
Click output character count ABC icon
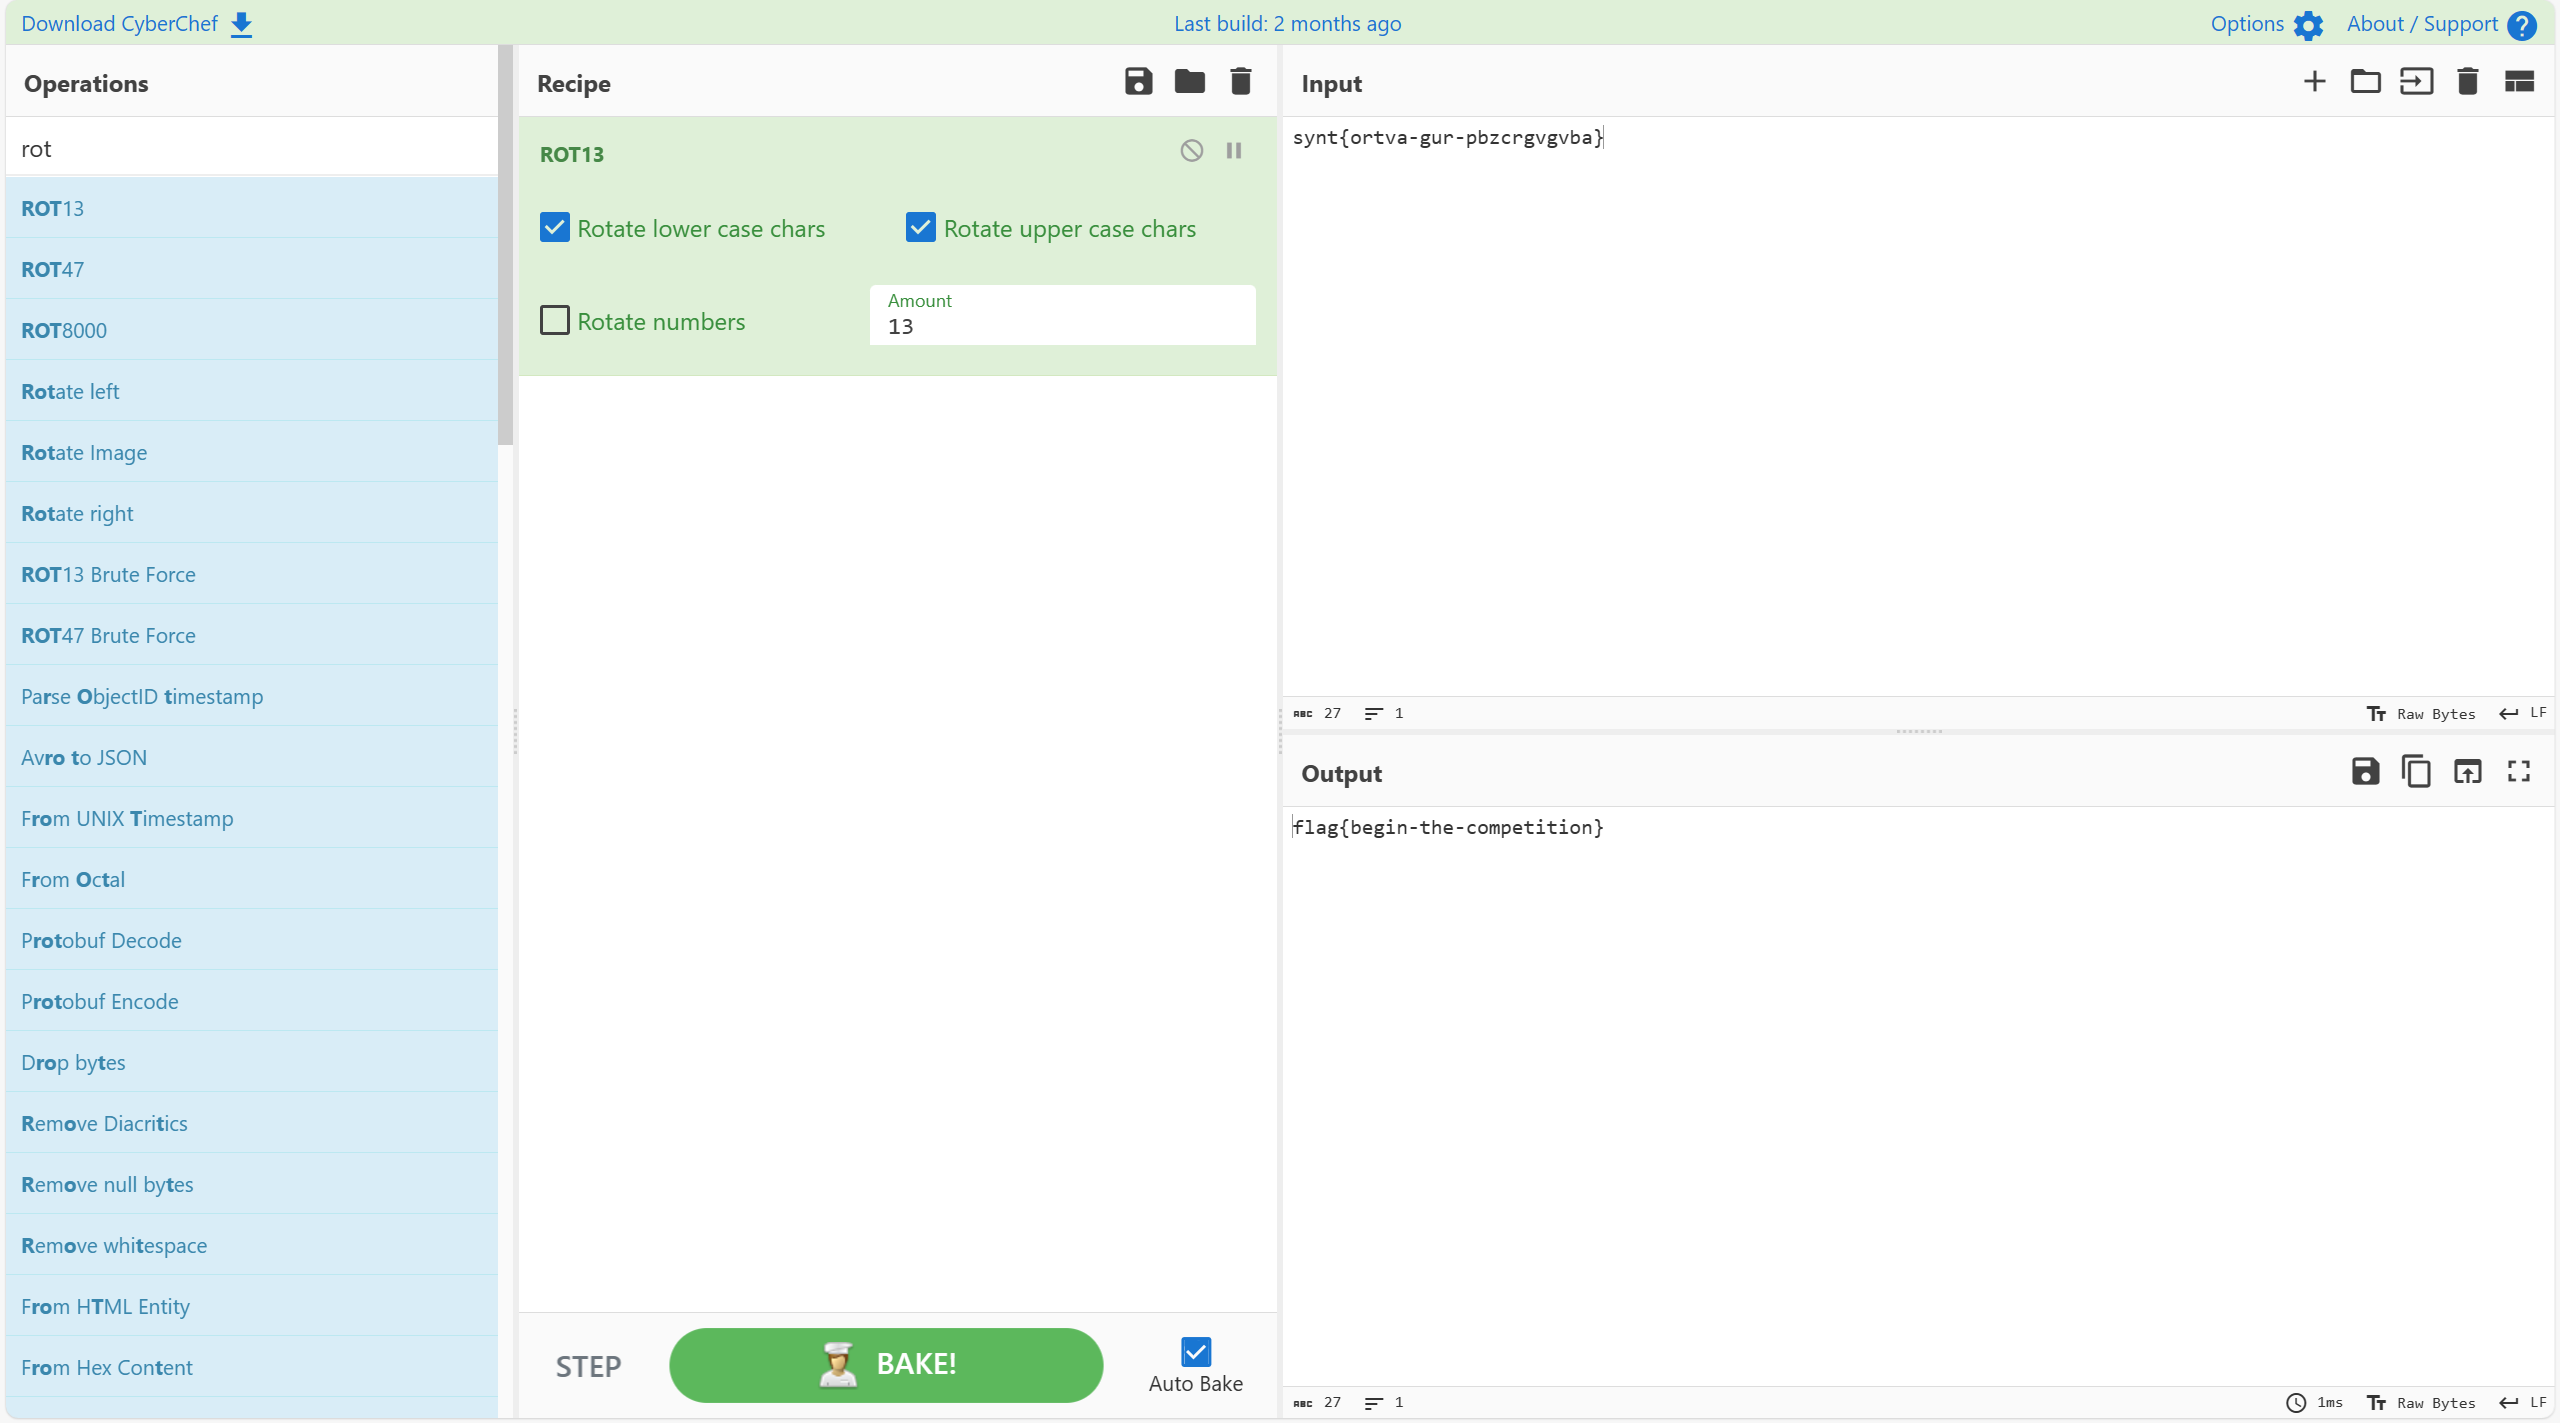(x=1303, y=1404)
